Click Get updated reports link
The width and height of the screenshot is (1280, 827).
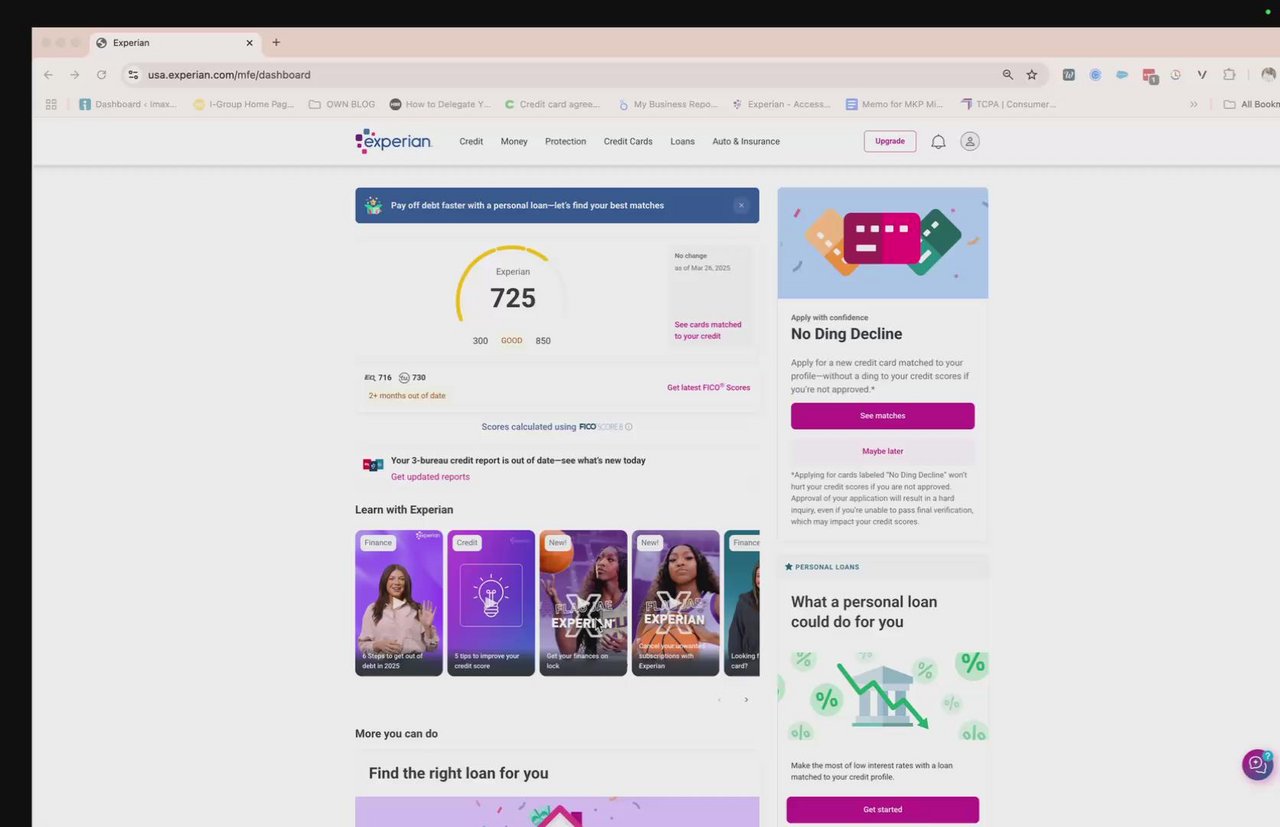point(430,477)
